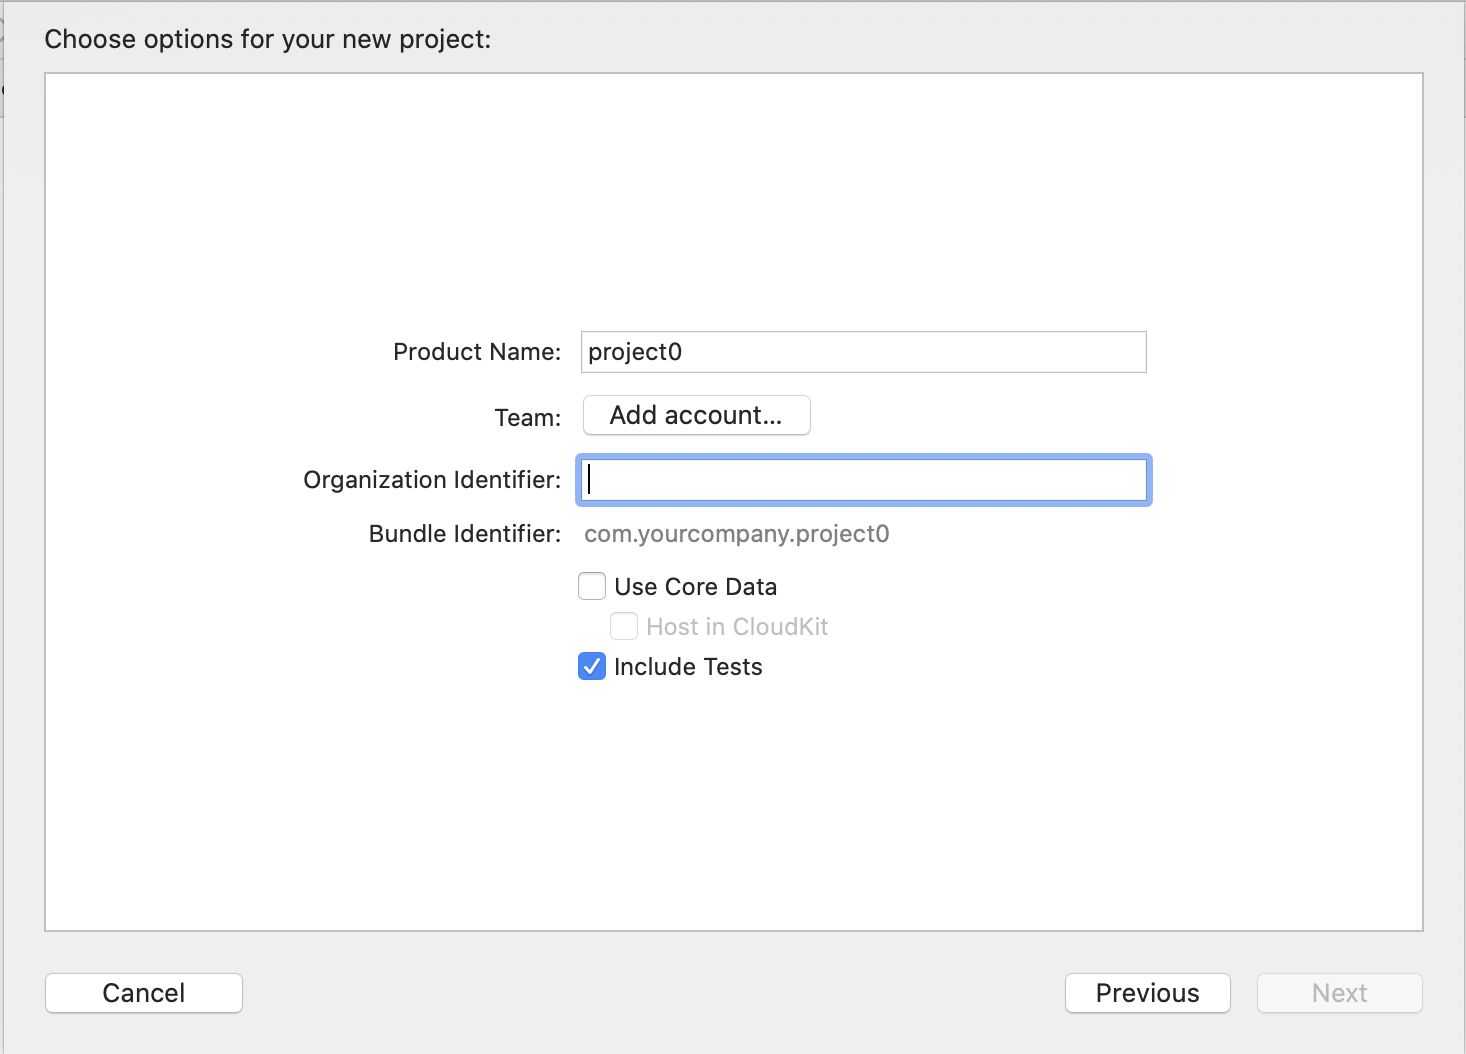Click the Next button
Viewport: 1466px width, 1054px height.
[1339, 993]
